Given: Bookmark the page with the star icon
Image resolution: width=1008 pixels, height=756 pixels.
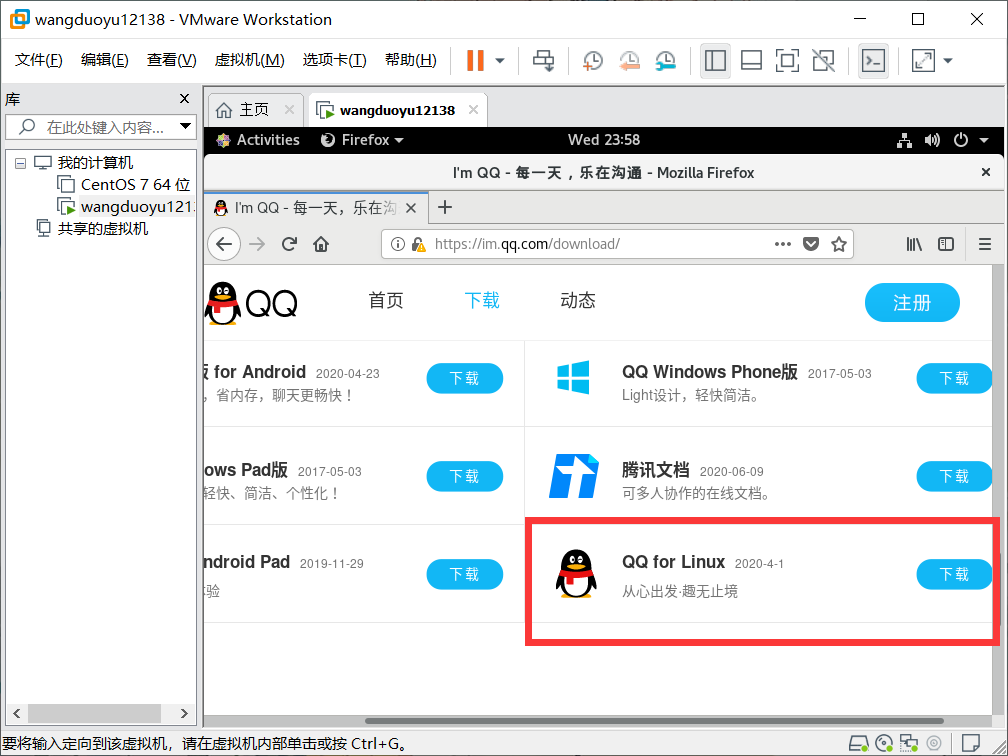Looking at the screenshot, I should point(839,243).
